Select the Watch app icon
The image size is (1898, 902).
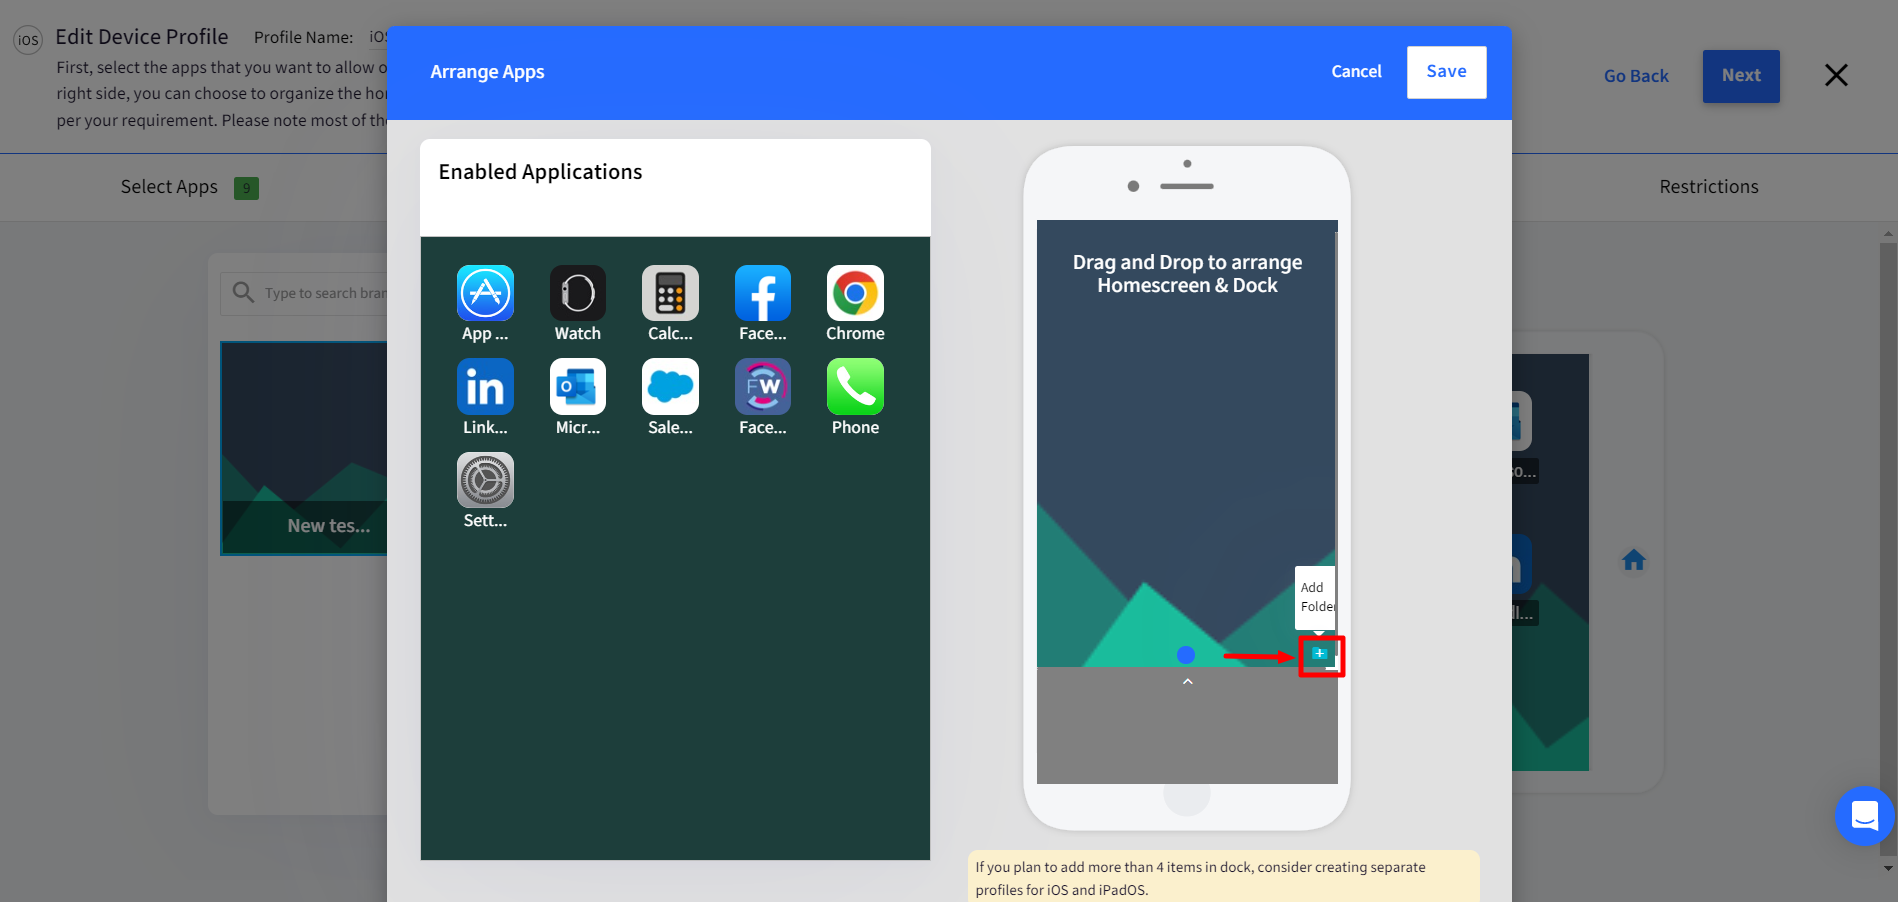click(x=578, y=293)
